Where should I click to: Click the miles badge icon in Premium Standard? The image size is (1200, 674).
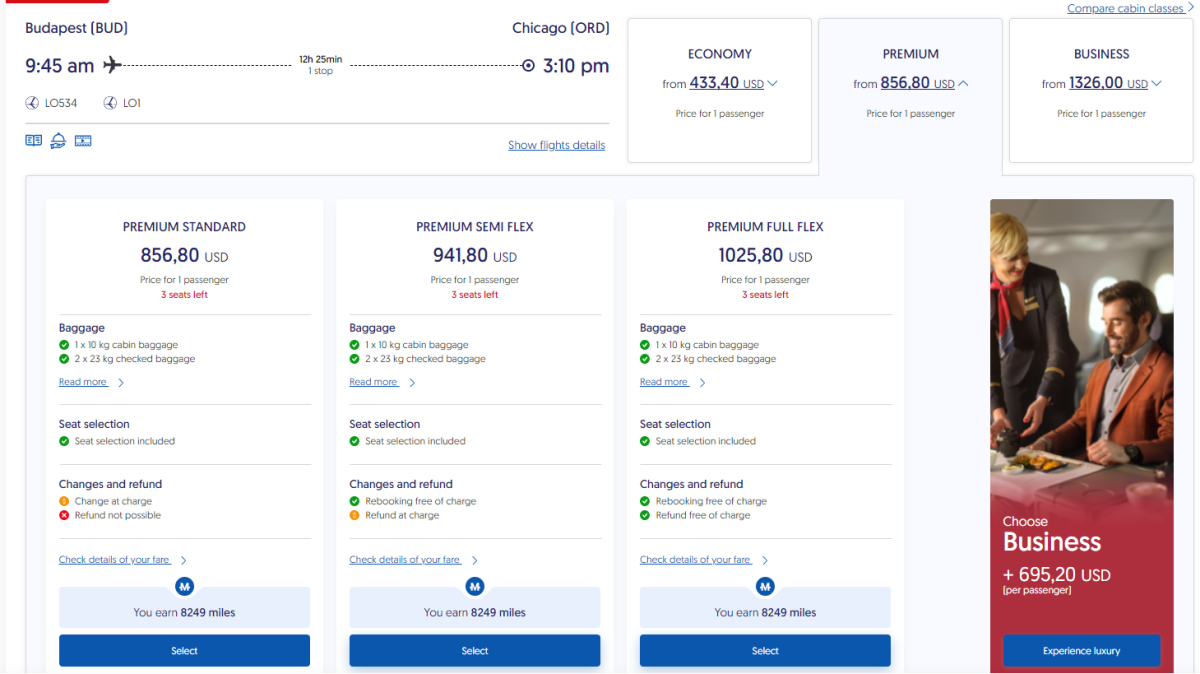[x=184, y=587]
